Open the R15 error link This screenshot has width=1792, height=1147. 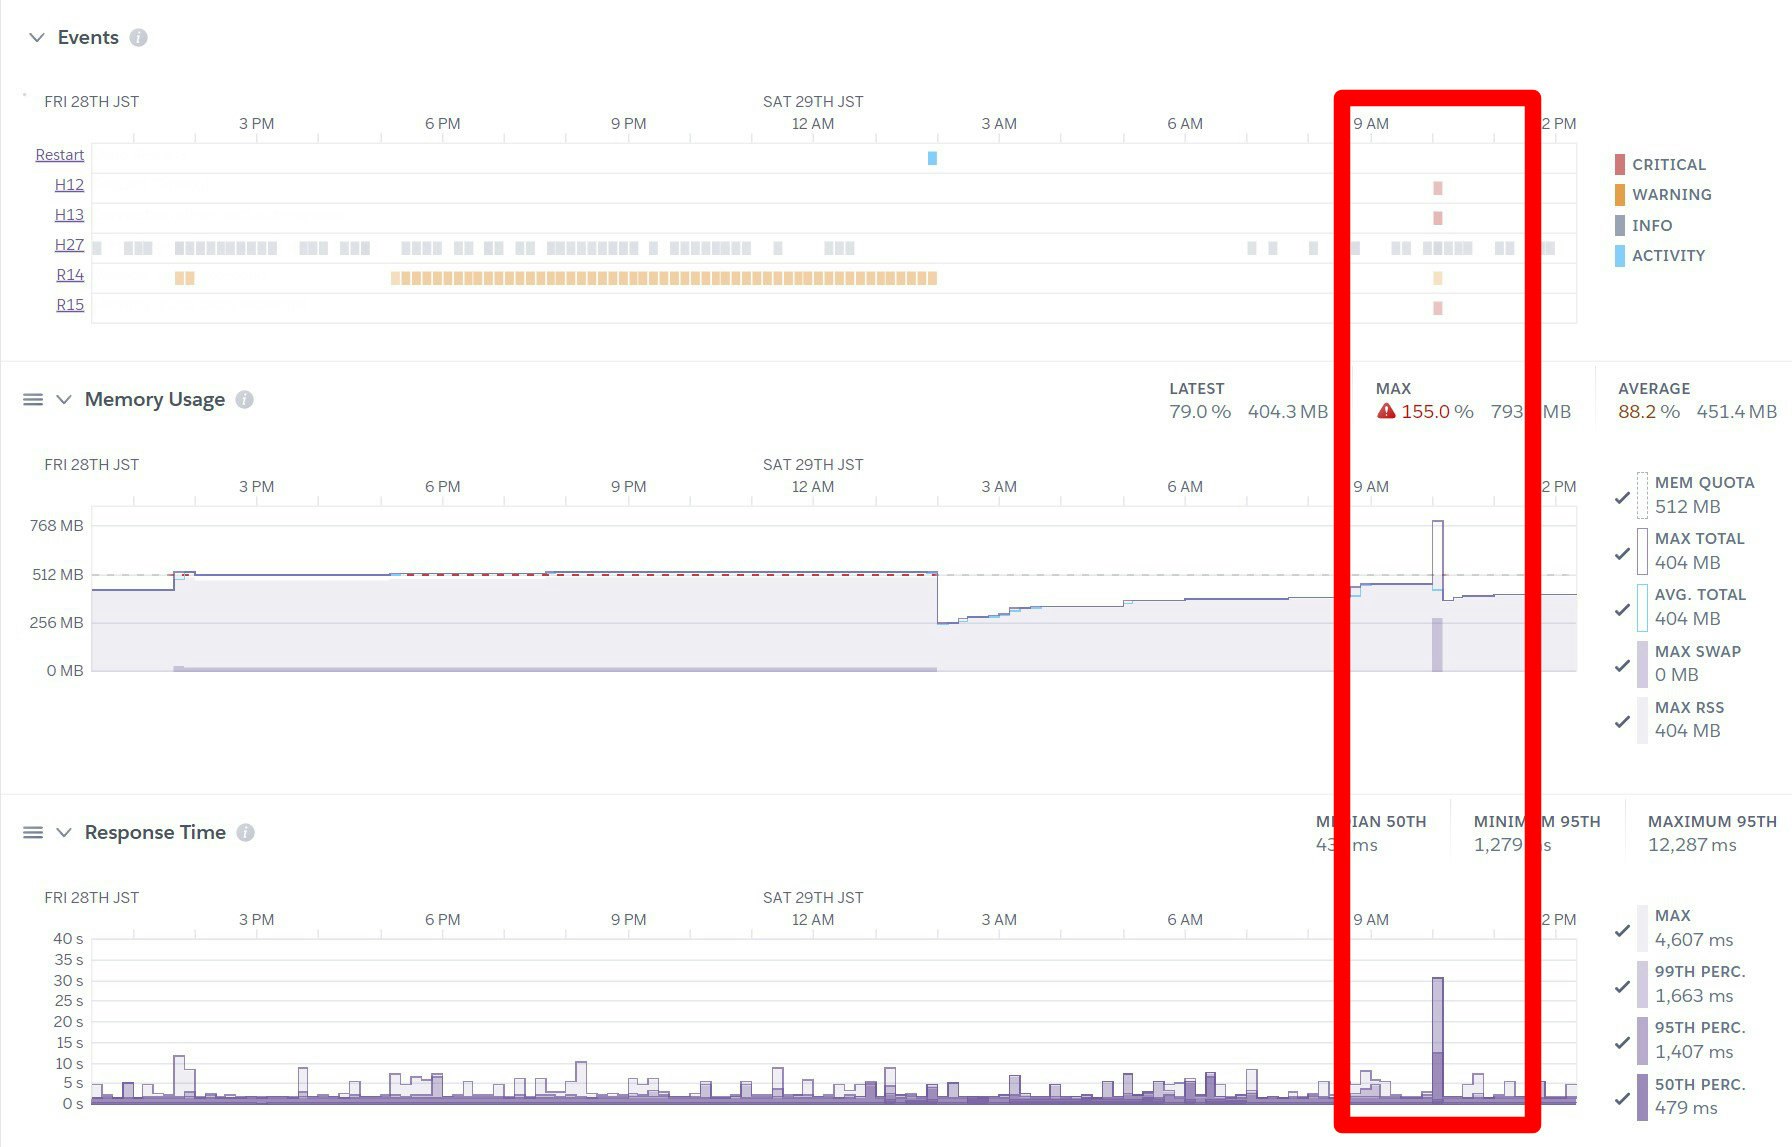70,305
